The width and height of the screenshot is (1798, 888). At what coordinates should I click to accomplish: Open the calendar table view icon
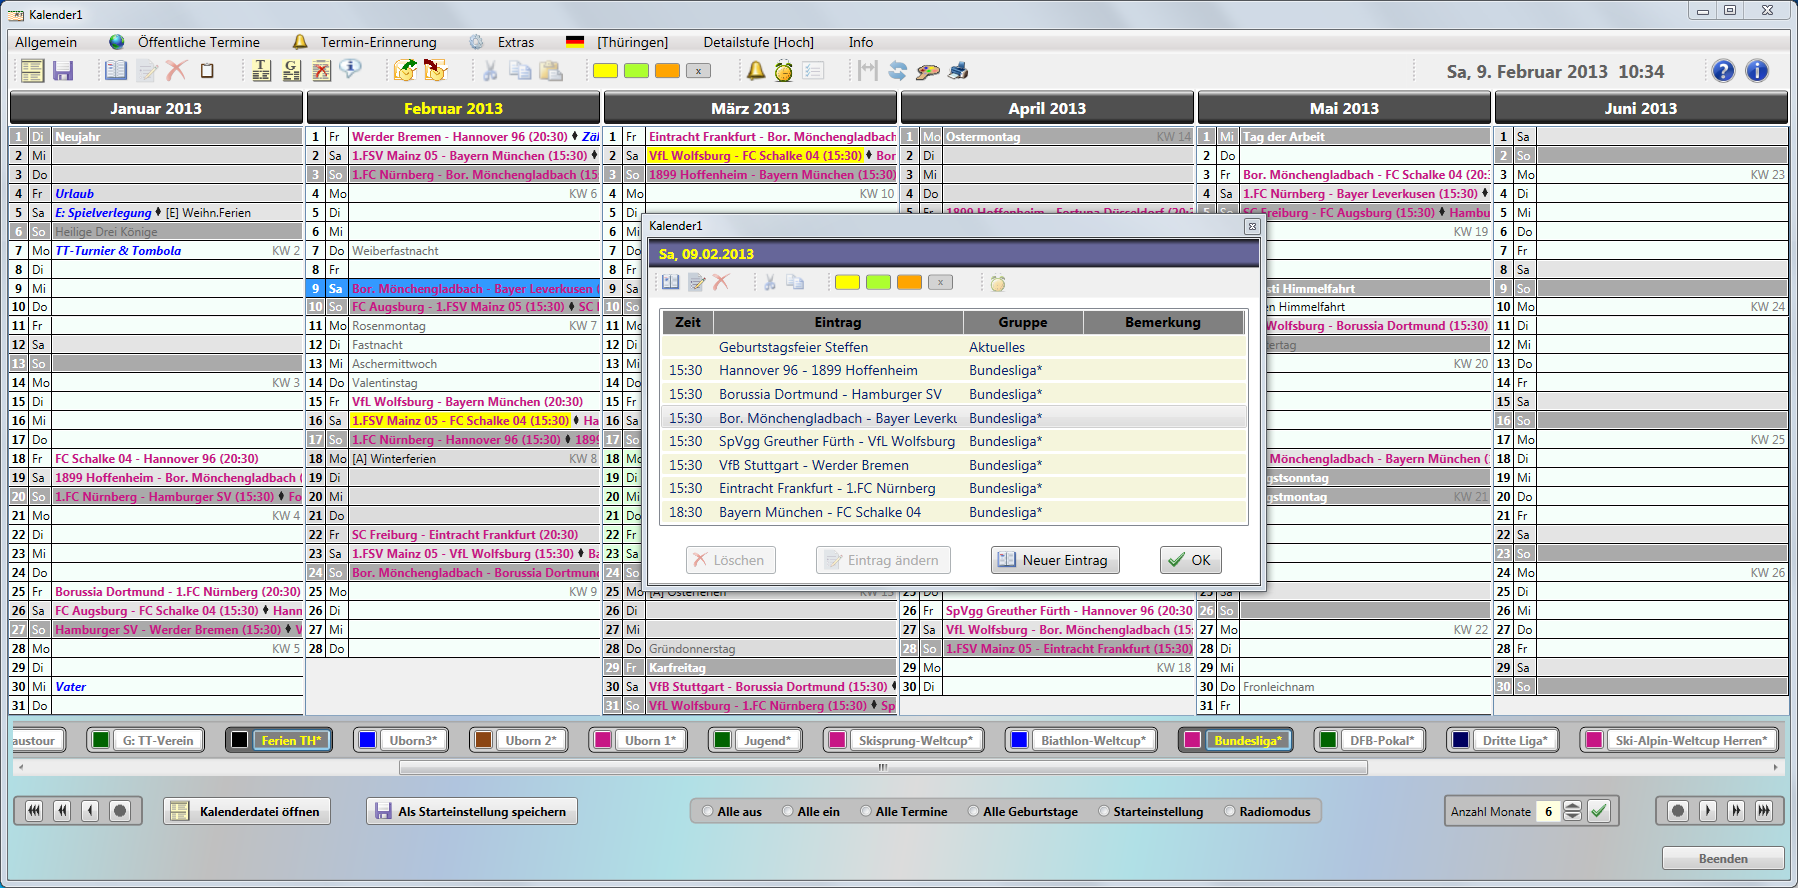pos(32,71)
